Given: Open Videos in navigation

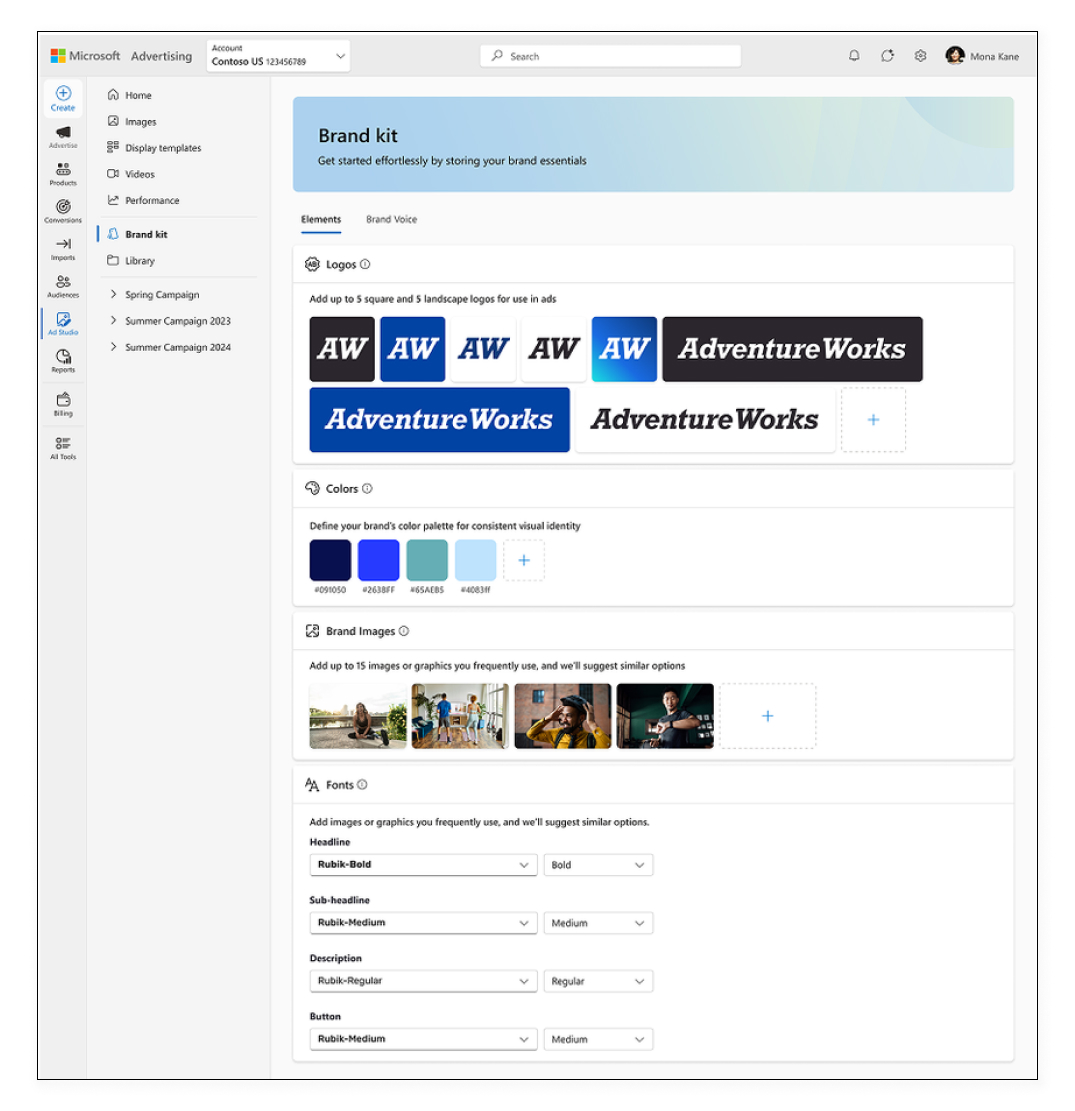Looking at the screenshot, I should 140,174.
